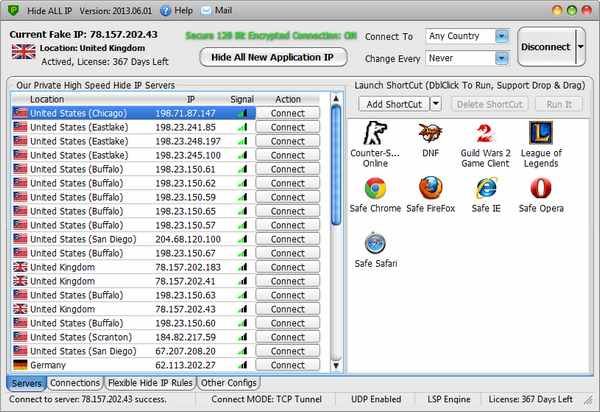Image resolution: width=600 pixels, height=412 pixels.
Task: Select the Safe Opera shortcut
Action: tap(541, 195)
